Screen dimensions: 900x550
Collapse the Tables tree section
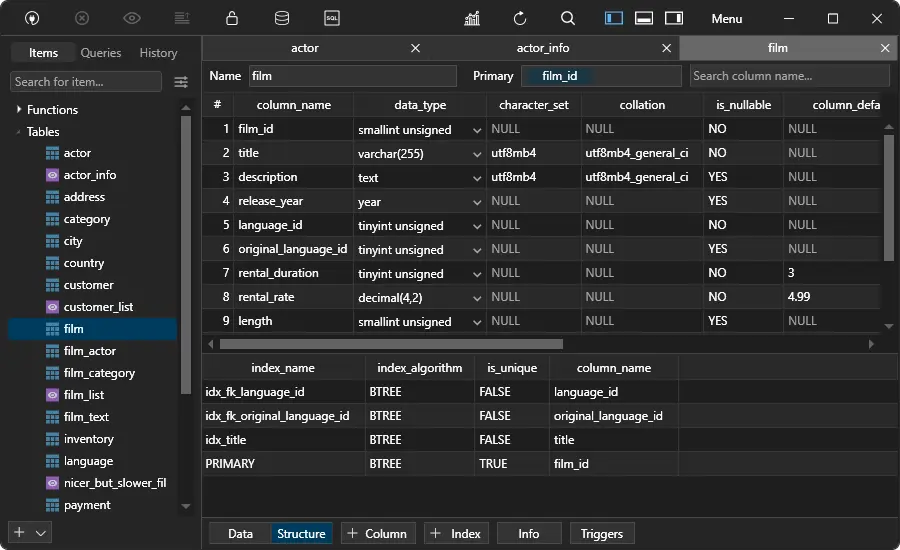(x=18, y=132)
